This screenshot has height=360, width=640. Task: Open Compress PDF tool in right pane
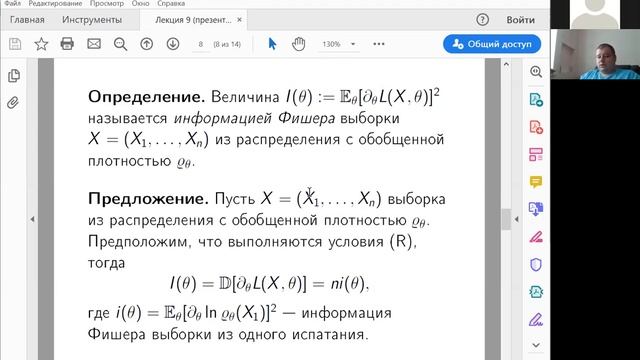pyautogui.click(x=536, y=292)
